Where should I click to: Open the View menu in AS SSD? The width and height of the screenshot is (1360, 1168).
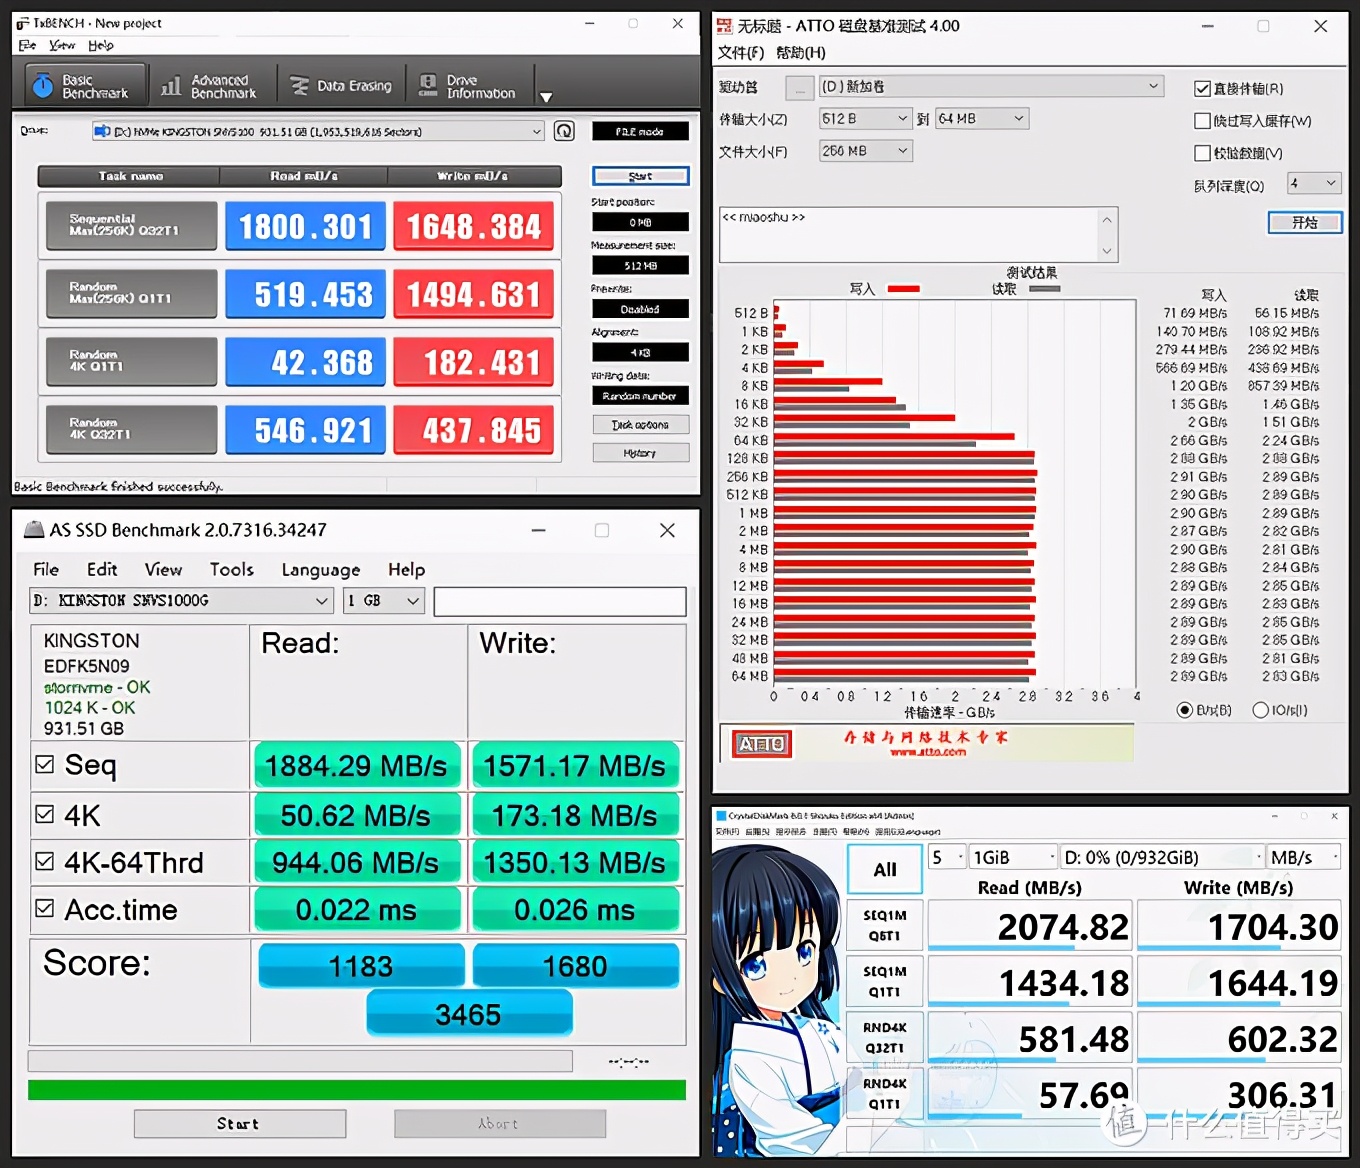click(x=163, y=569)
